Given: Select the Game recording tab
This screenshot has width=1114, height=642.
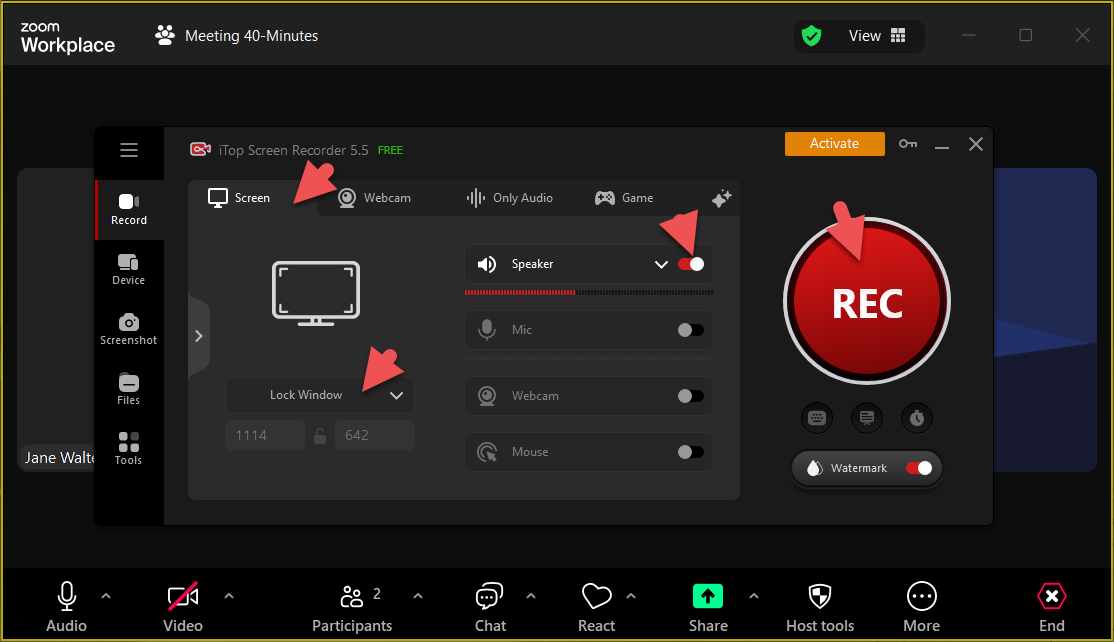Looking at the screenshot, I should pos(624,197).
